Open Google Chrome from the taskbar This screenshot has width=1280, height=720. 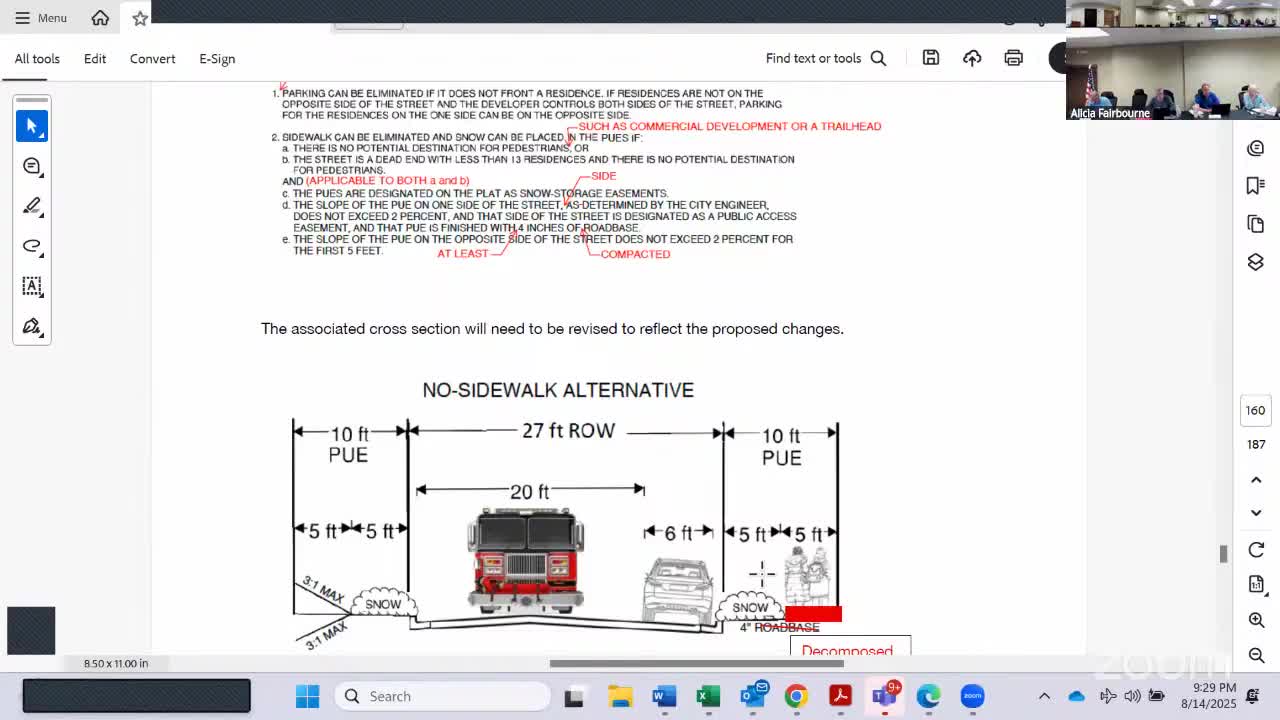coord(796,696)
